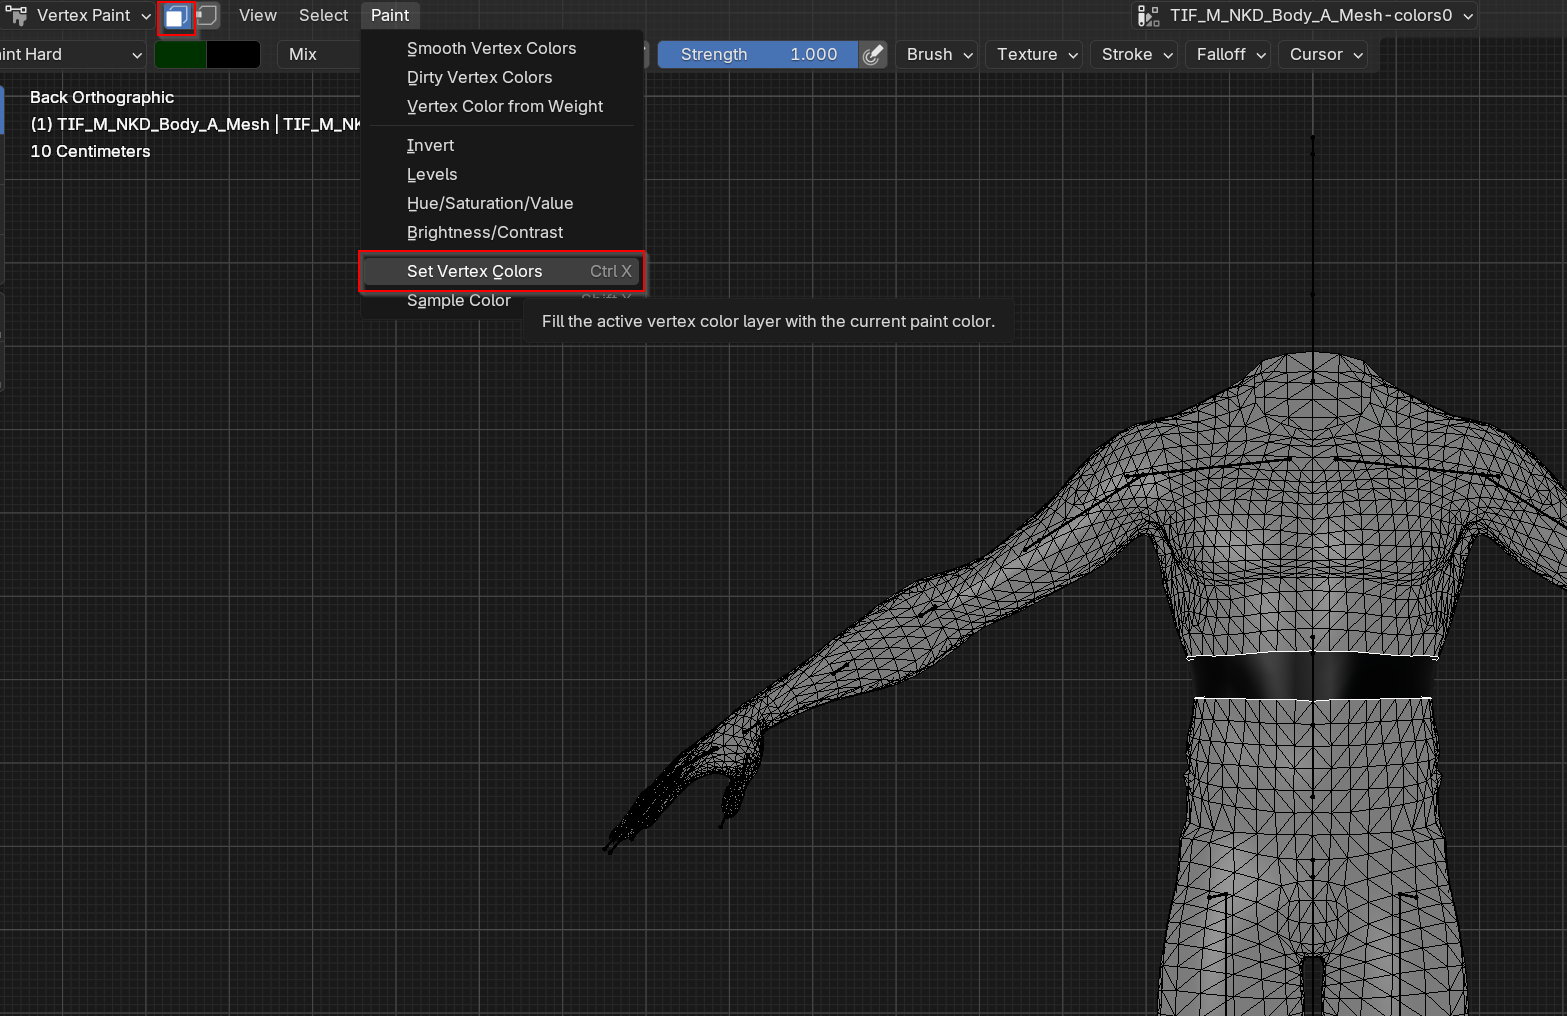1567x1016 pixels.
Task: Open the View menu
Action: (x=257, y=16)
